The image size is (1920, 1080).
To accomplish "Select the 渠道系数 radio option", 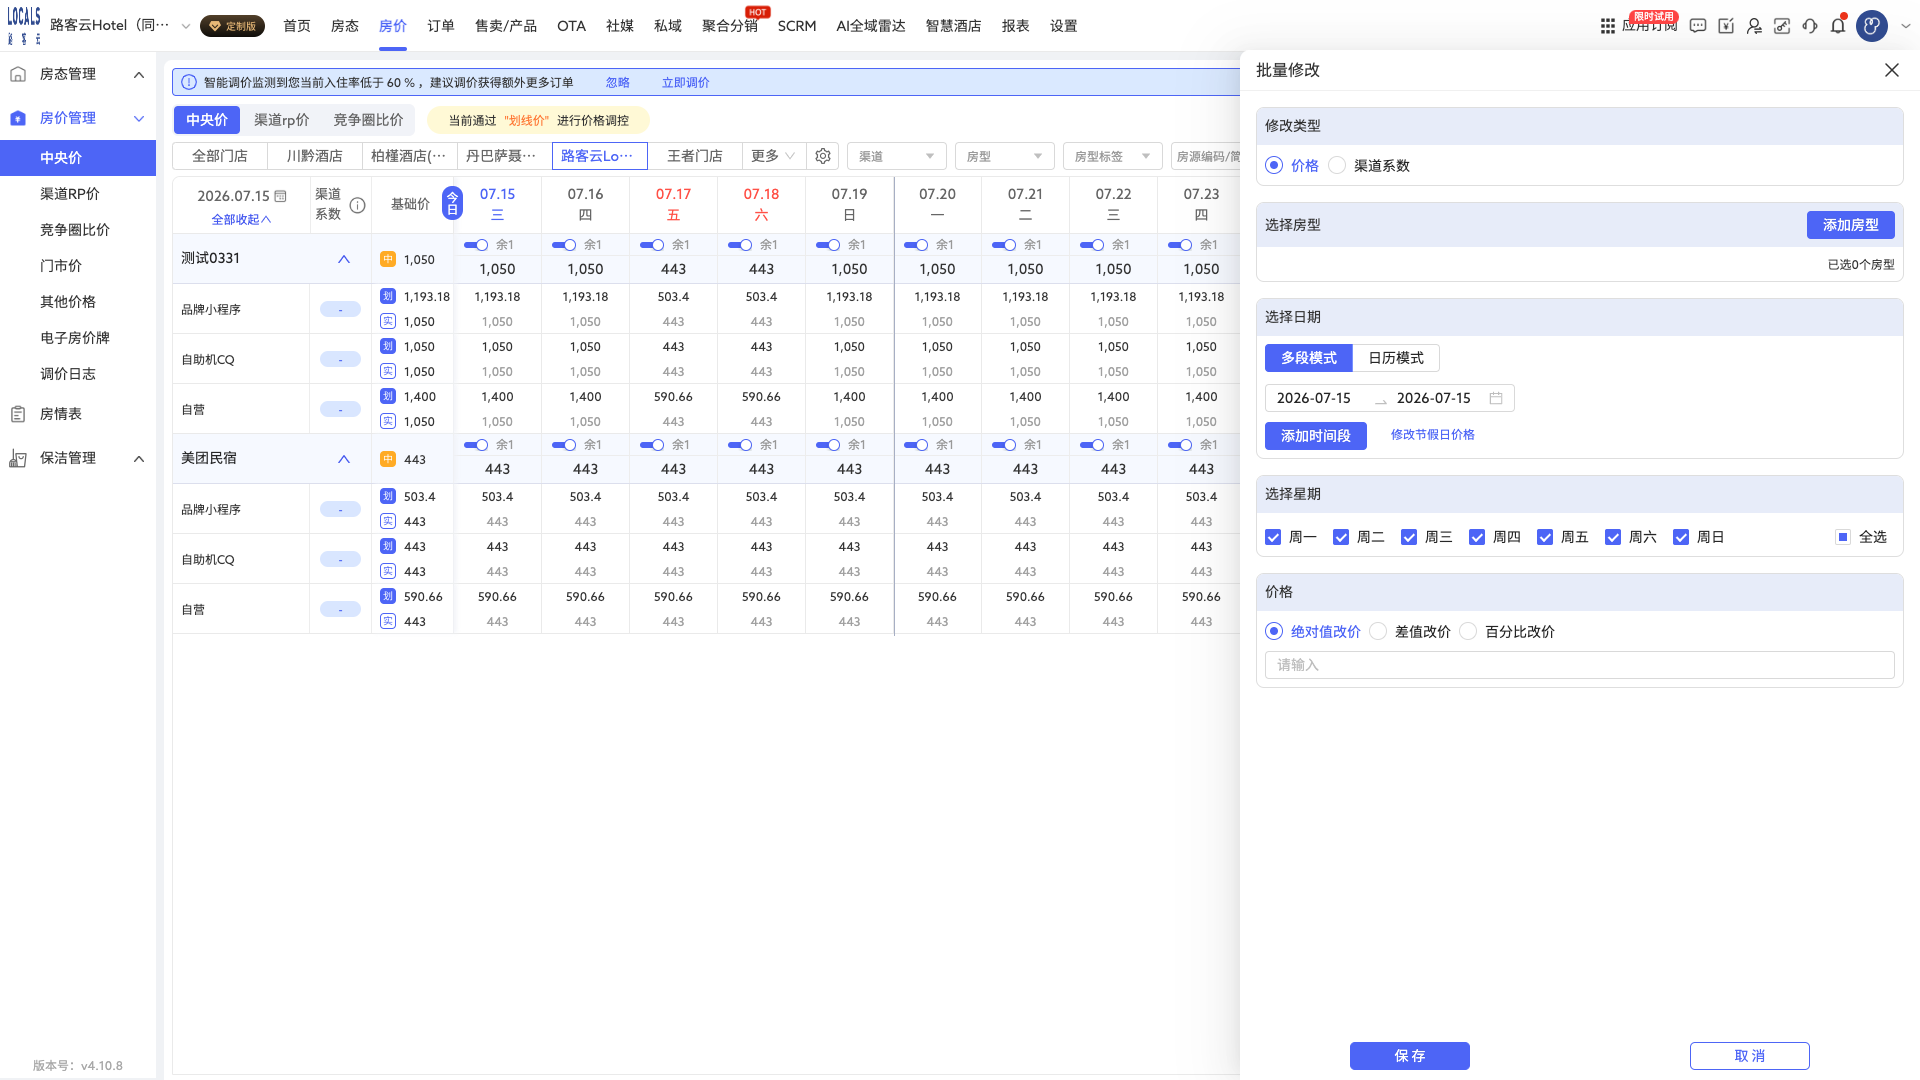I will [1337, 166].
